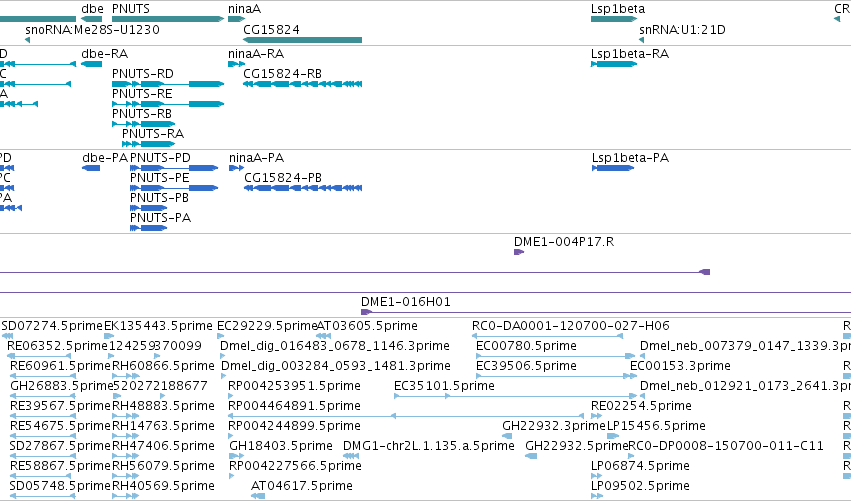Click the RE60961.5prime label

pyautogui.click(x=60, y=366)
